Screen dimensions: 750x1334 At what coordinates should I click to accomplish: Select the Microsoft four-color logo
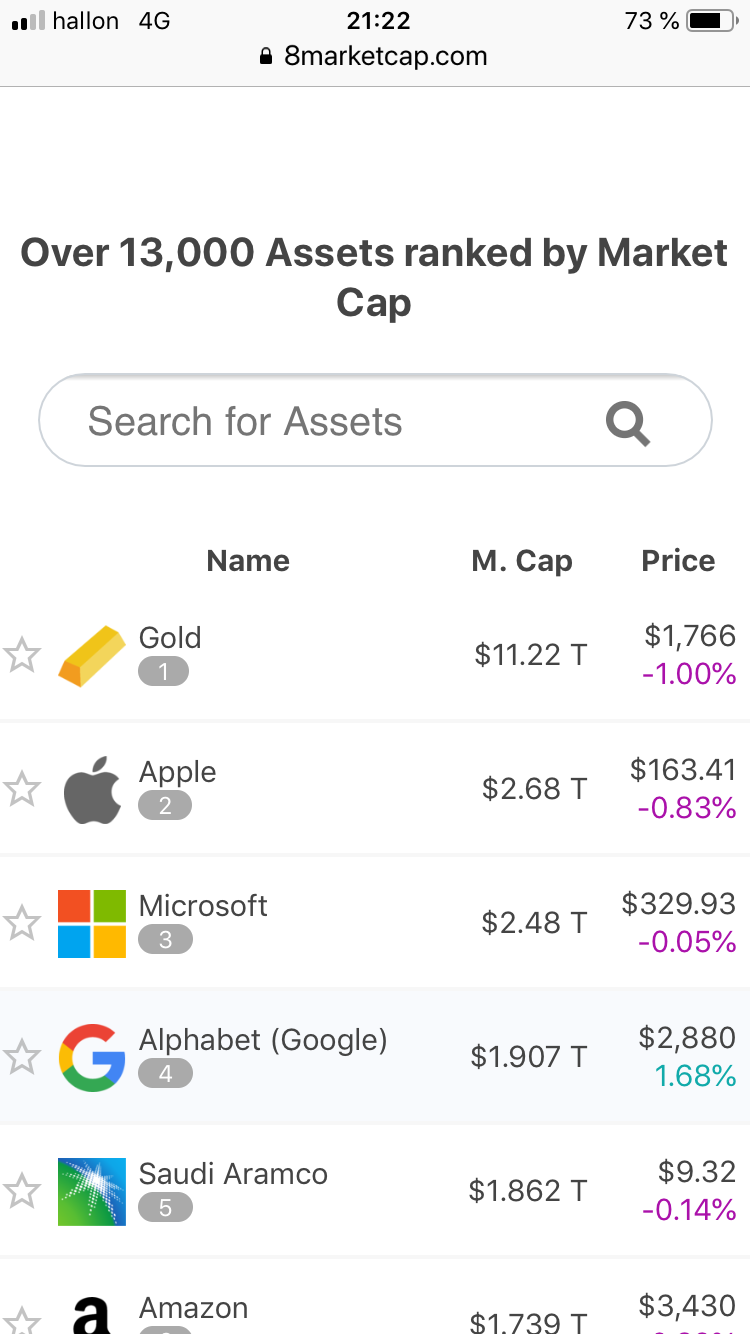[92, 924]
